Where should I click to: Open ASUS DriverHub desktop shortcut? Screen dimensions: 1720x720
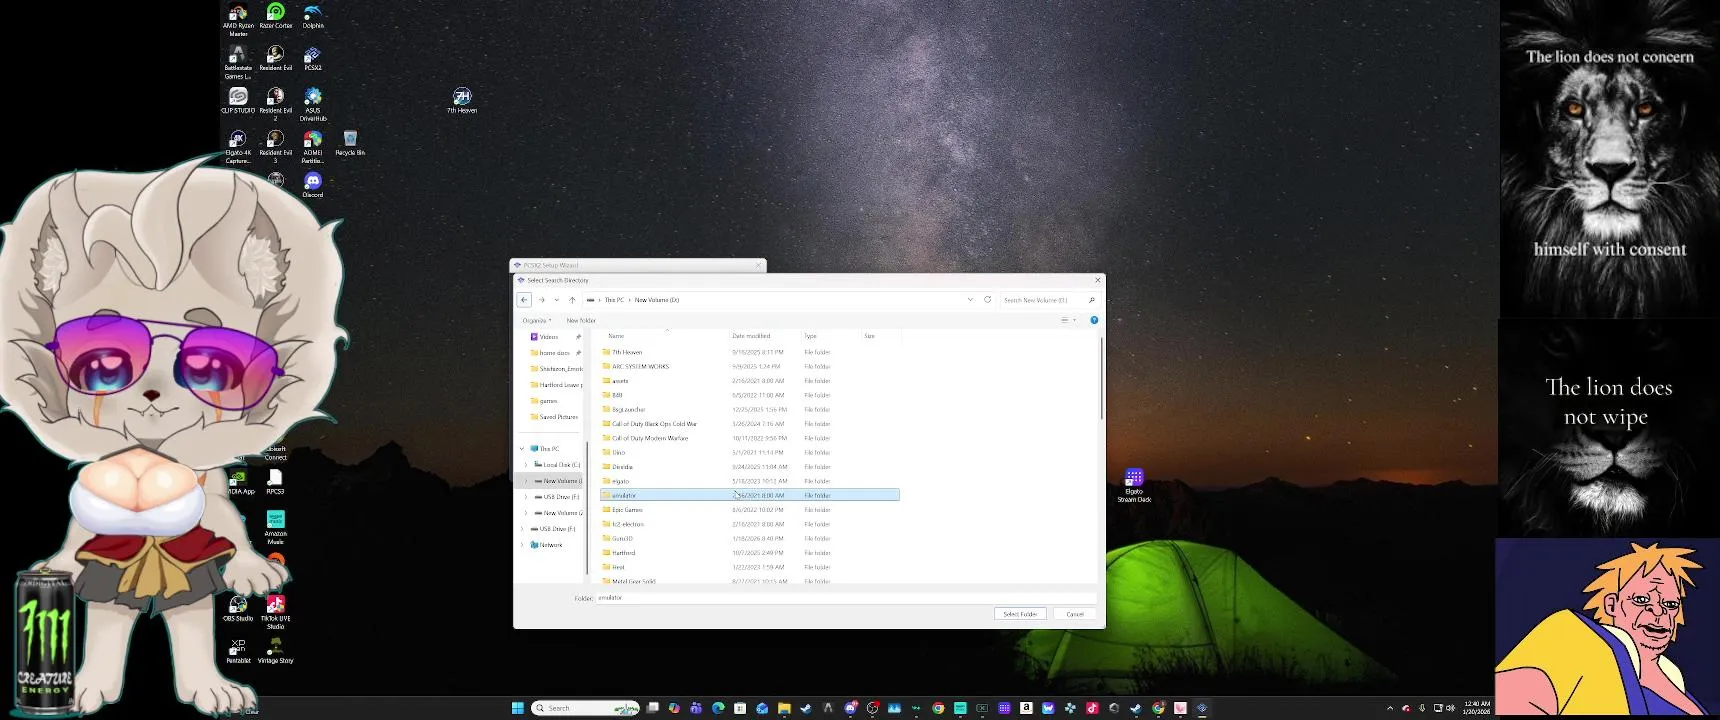[313, 104]
